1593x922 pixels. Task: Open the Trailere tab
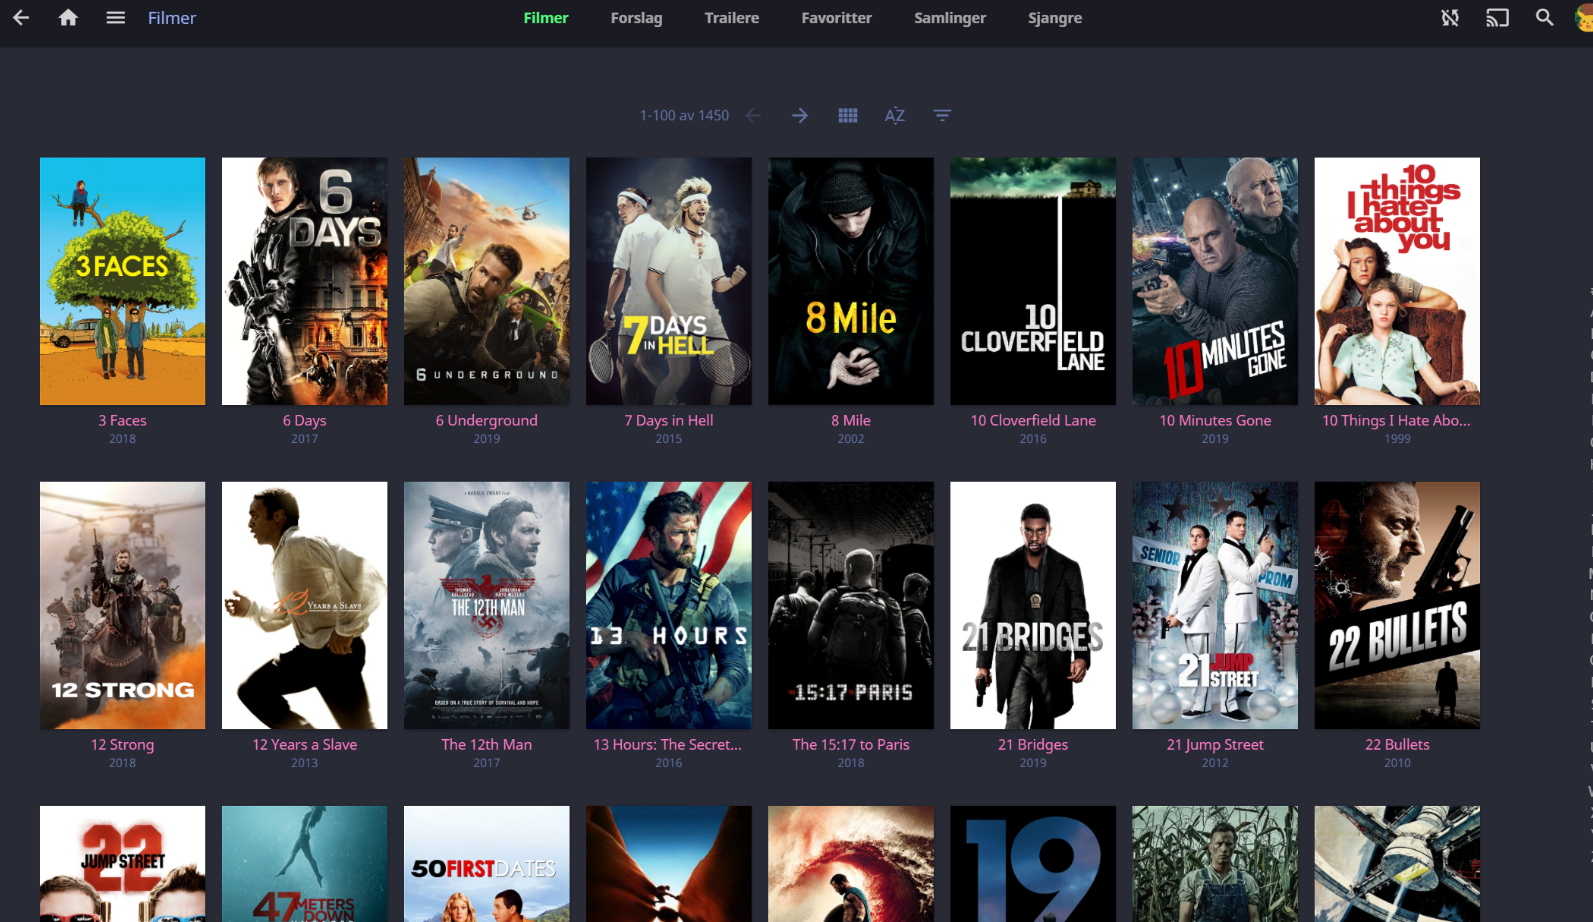(731, 18)
